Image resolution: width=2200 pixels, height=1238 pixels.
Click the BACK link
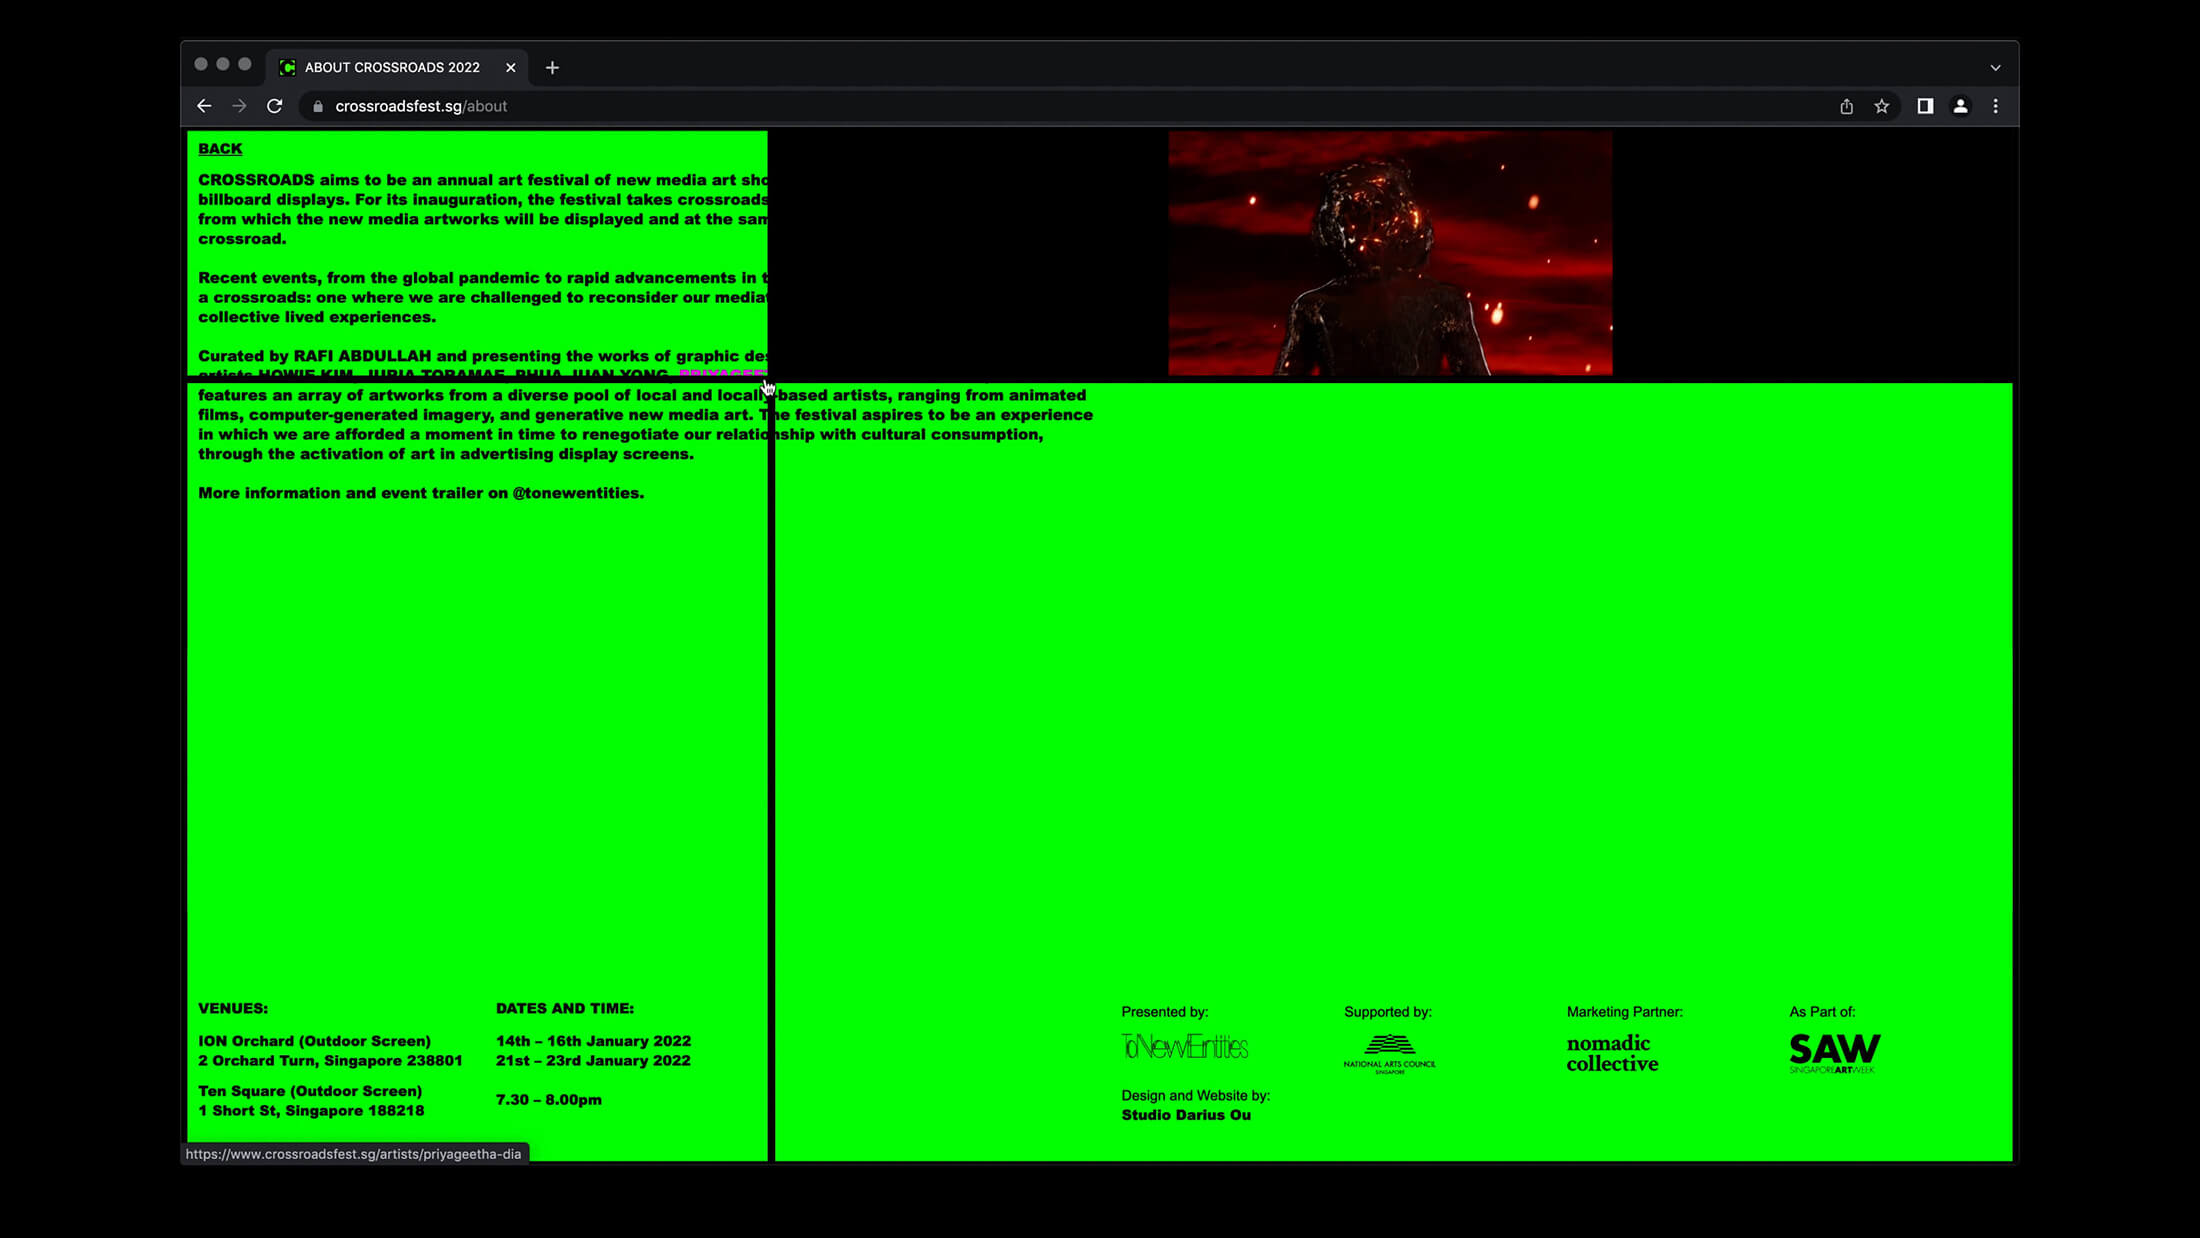[220, 149]
